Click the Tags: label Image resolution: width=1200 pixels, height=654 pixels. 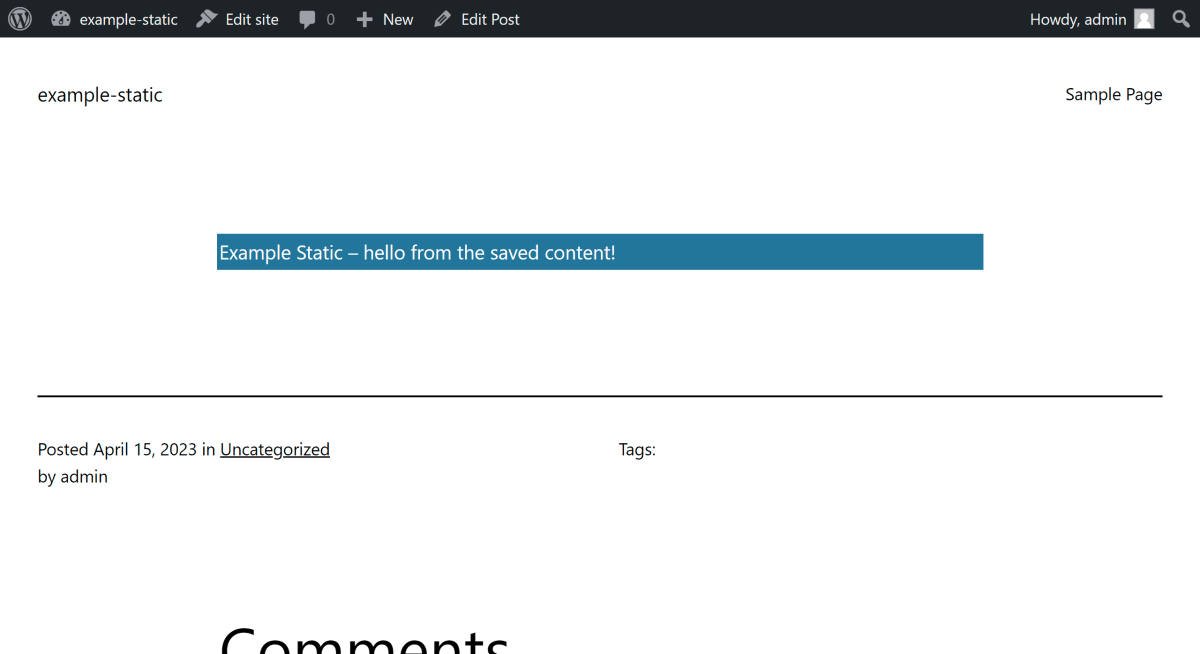637,449
